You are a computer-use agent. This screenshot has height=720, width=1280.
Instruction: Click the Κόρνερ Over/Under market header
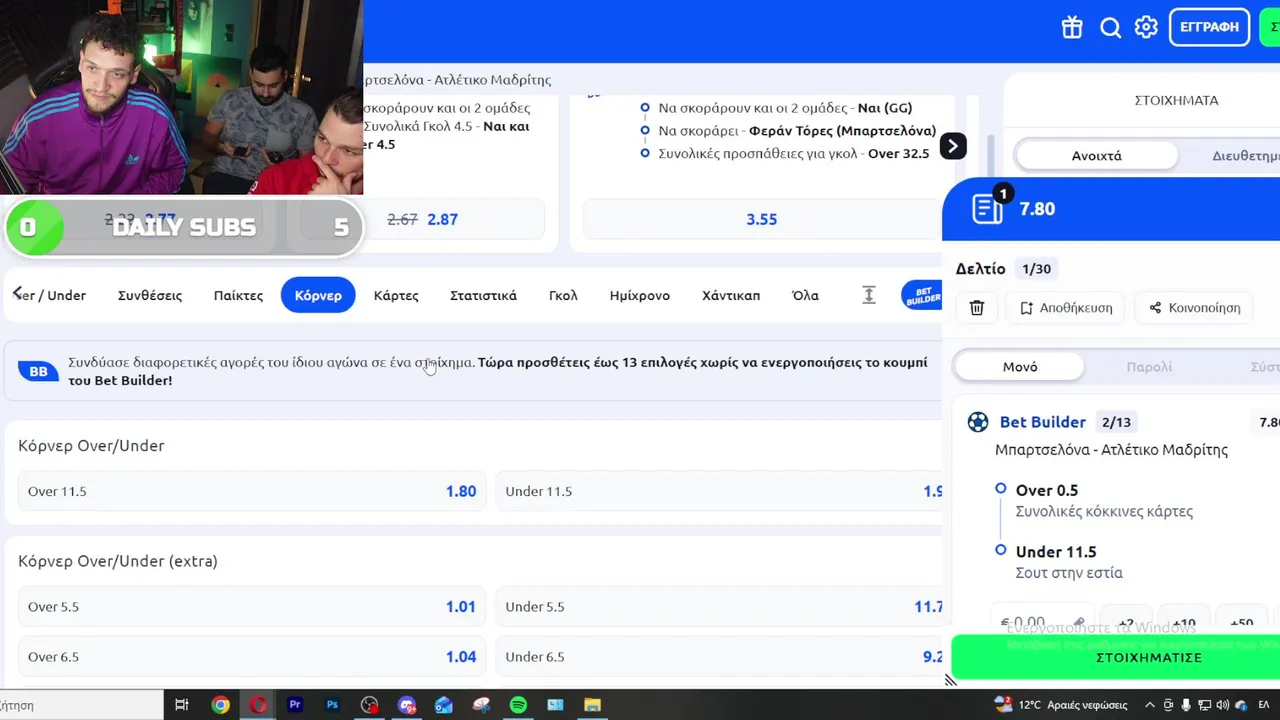click(91, 445)
